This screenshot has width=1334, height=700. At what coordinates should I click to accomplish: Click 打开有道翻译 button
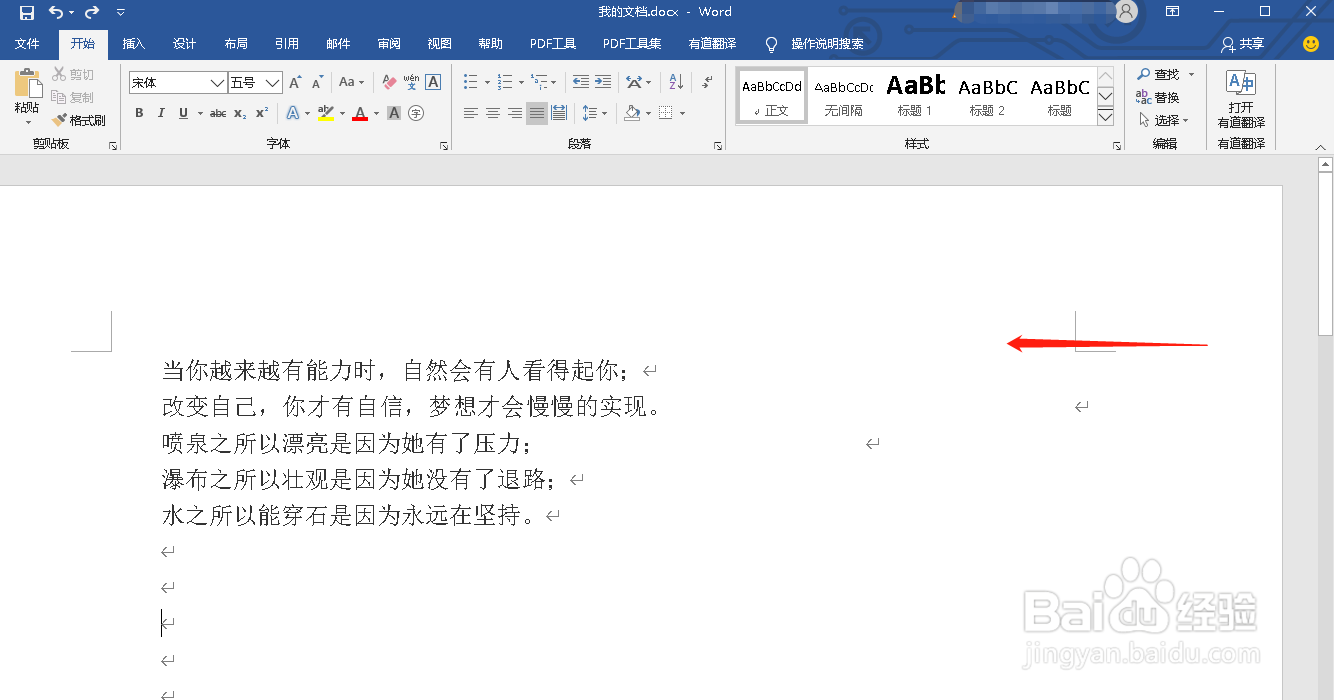click(1240, 97)
